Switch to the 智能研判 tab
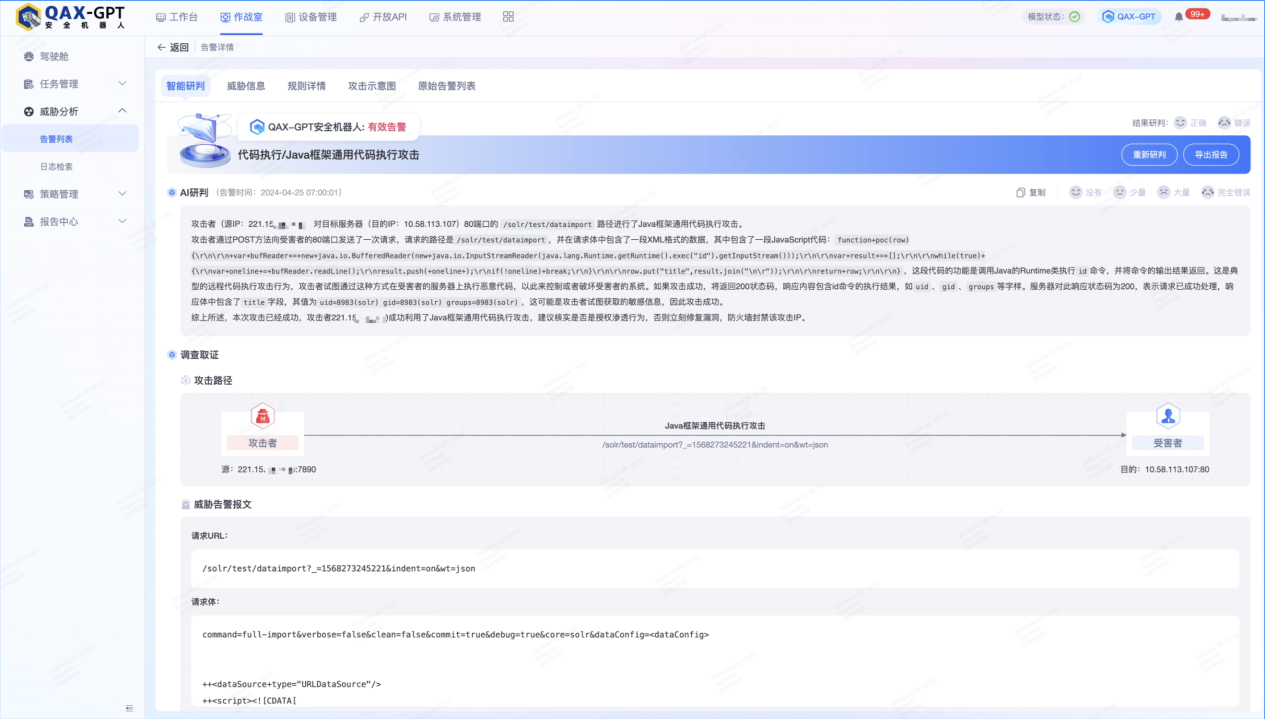 (185, 86)
